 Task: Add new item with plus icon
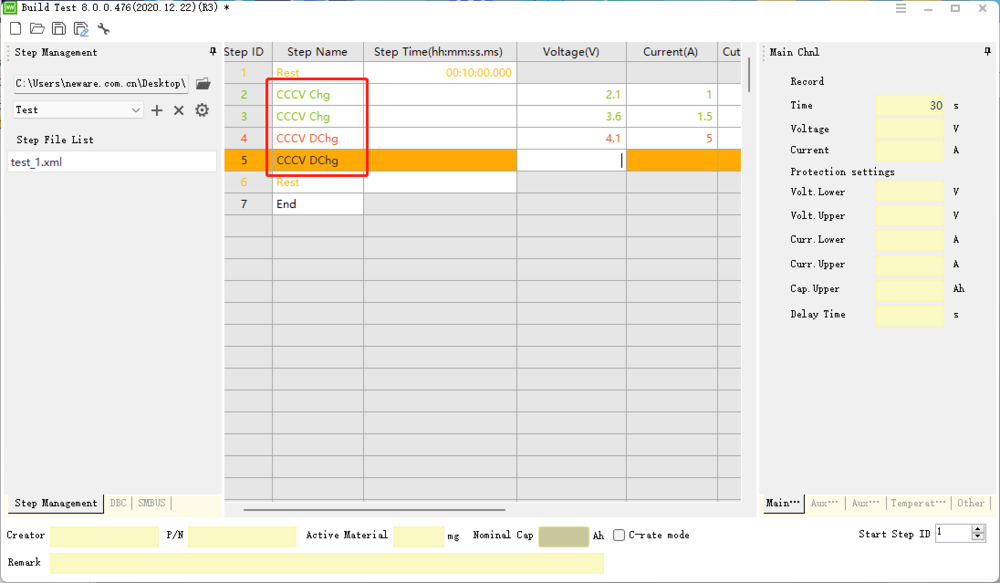[157, 110]
